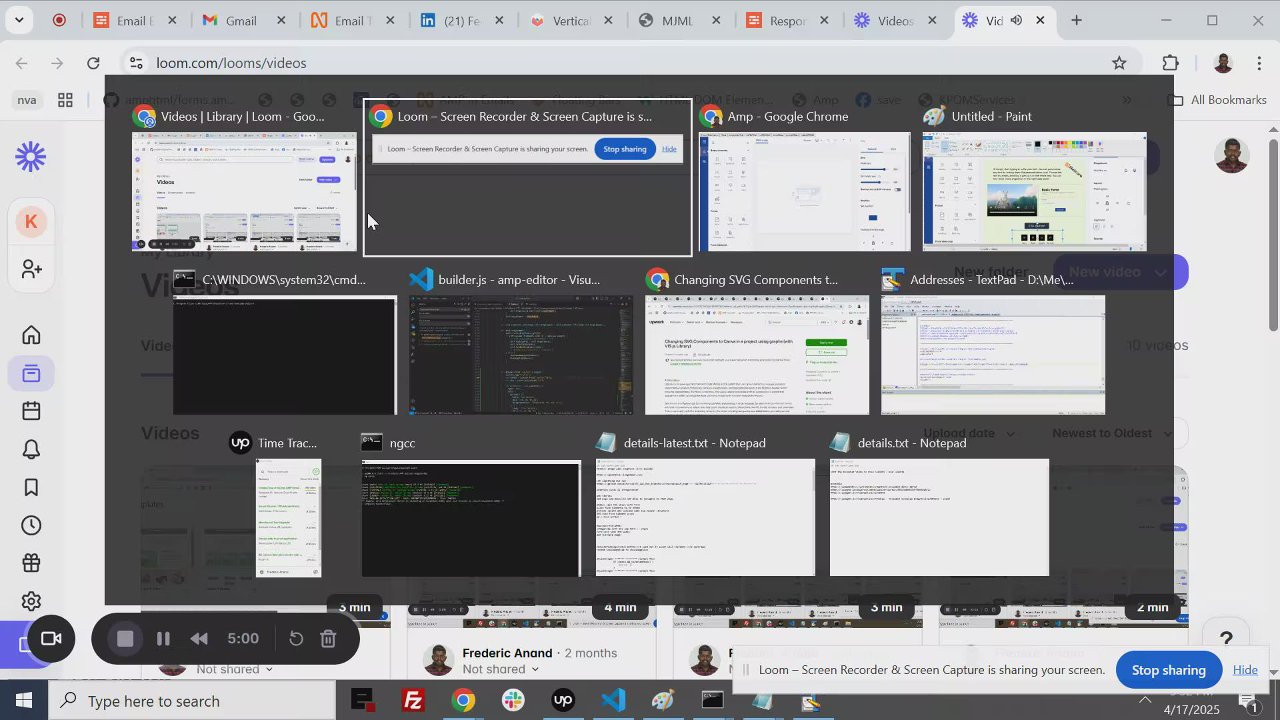Viewport: 1280px width, 720px height.
Task: Open new Chrome tab with plus
Action: click(x=1076, y=20)
